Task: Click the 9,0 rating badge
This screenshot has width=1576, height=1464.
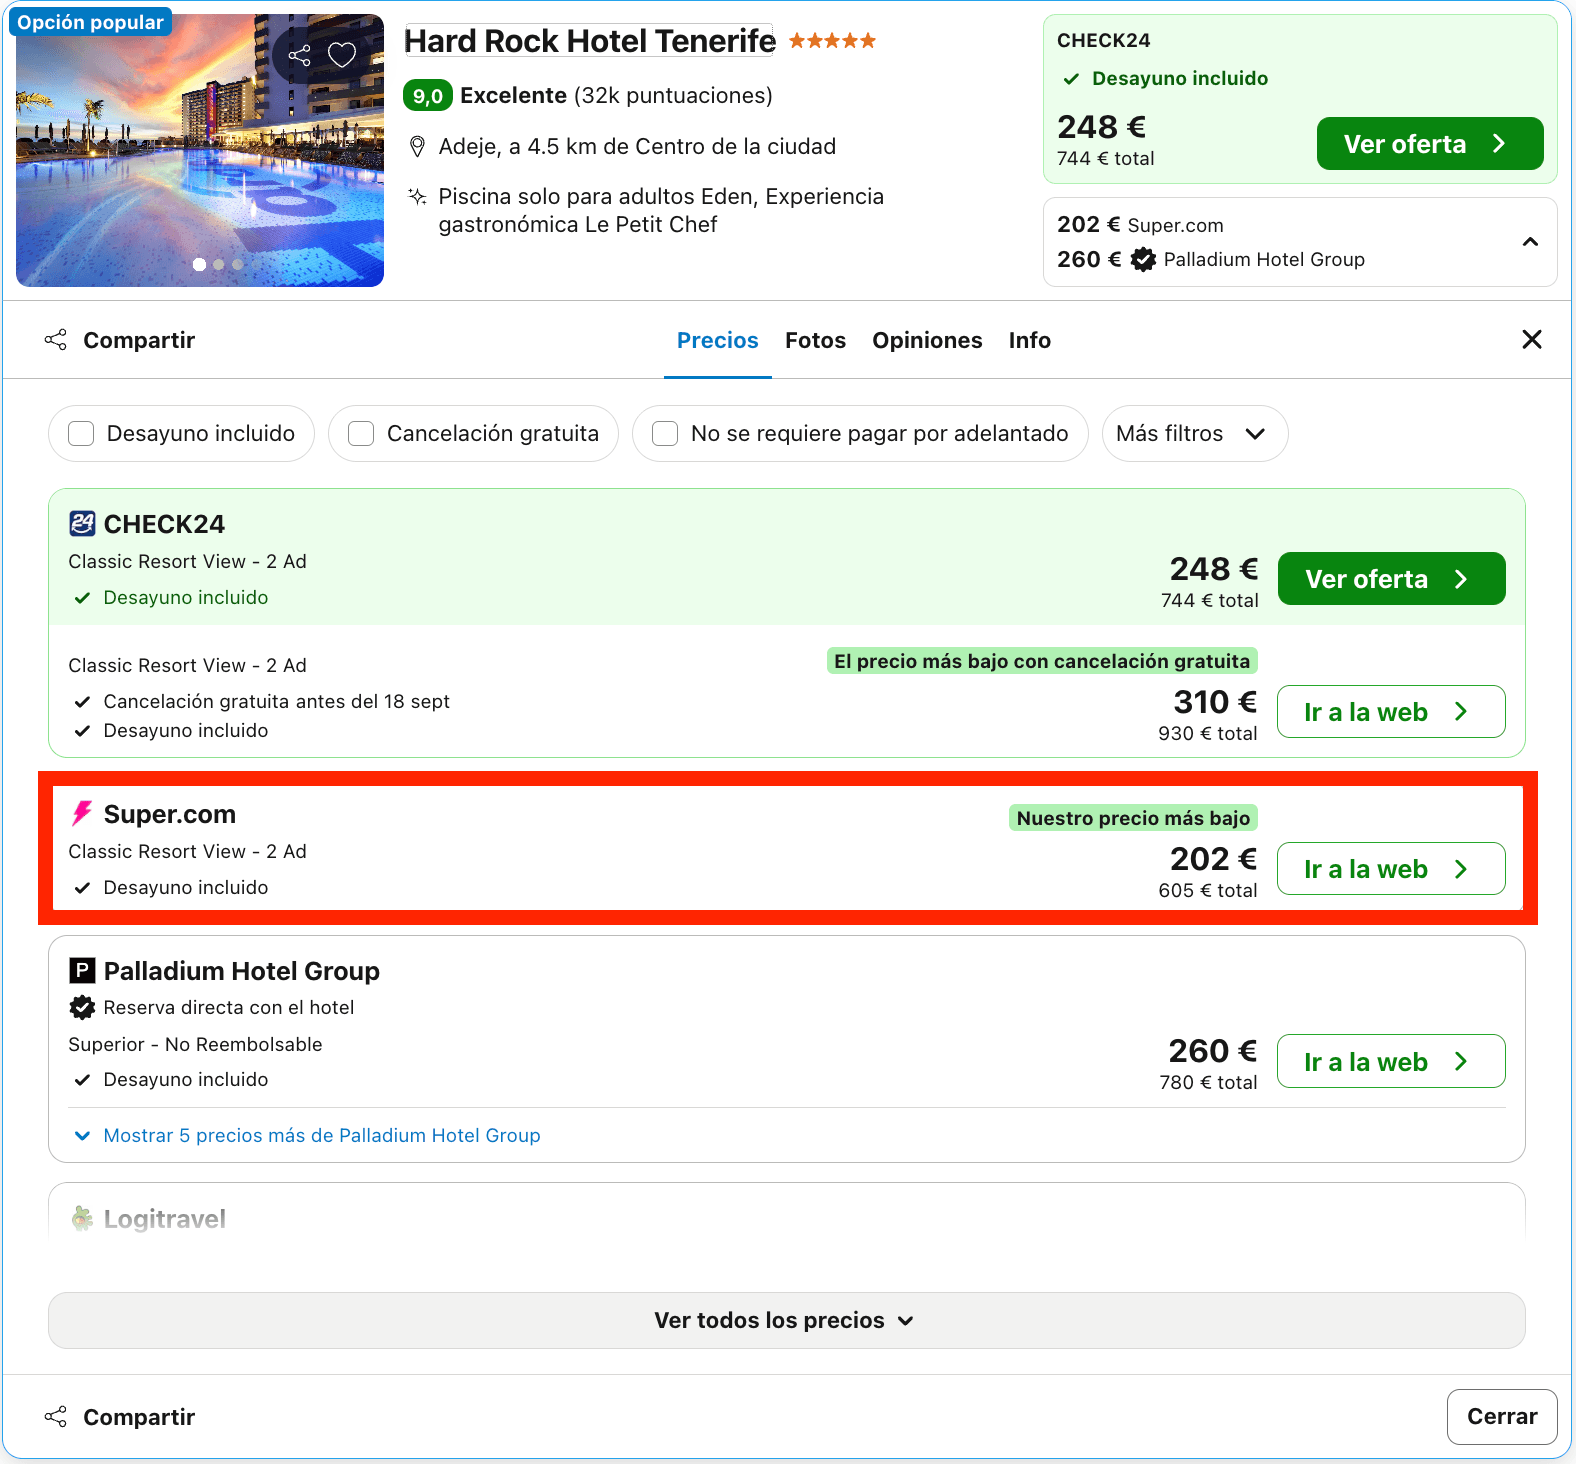Action: pos(428,96)
